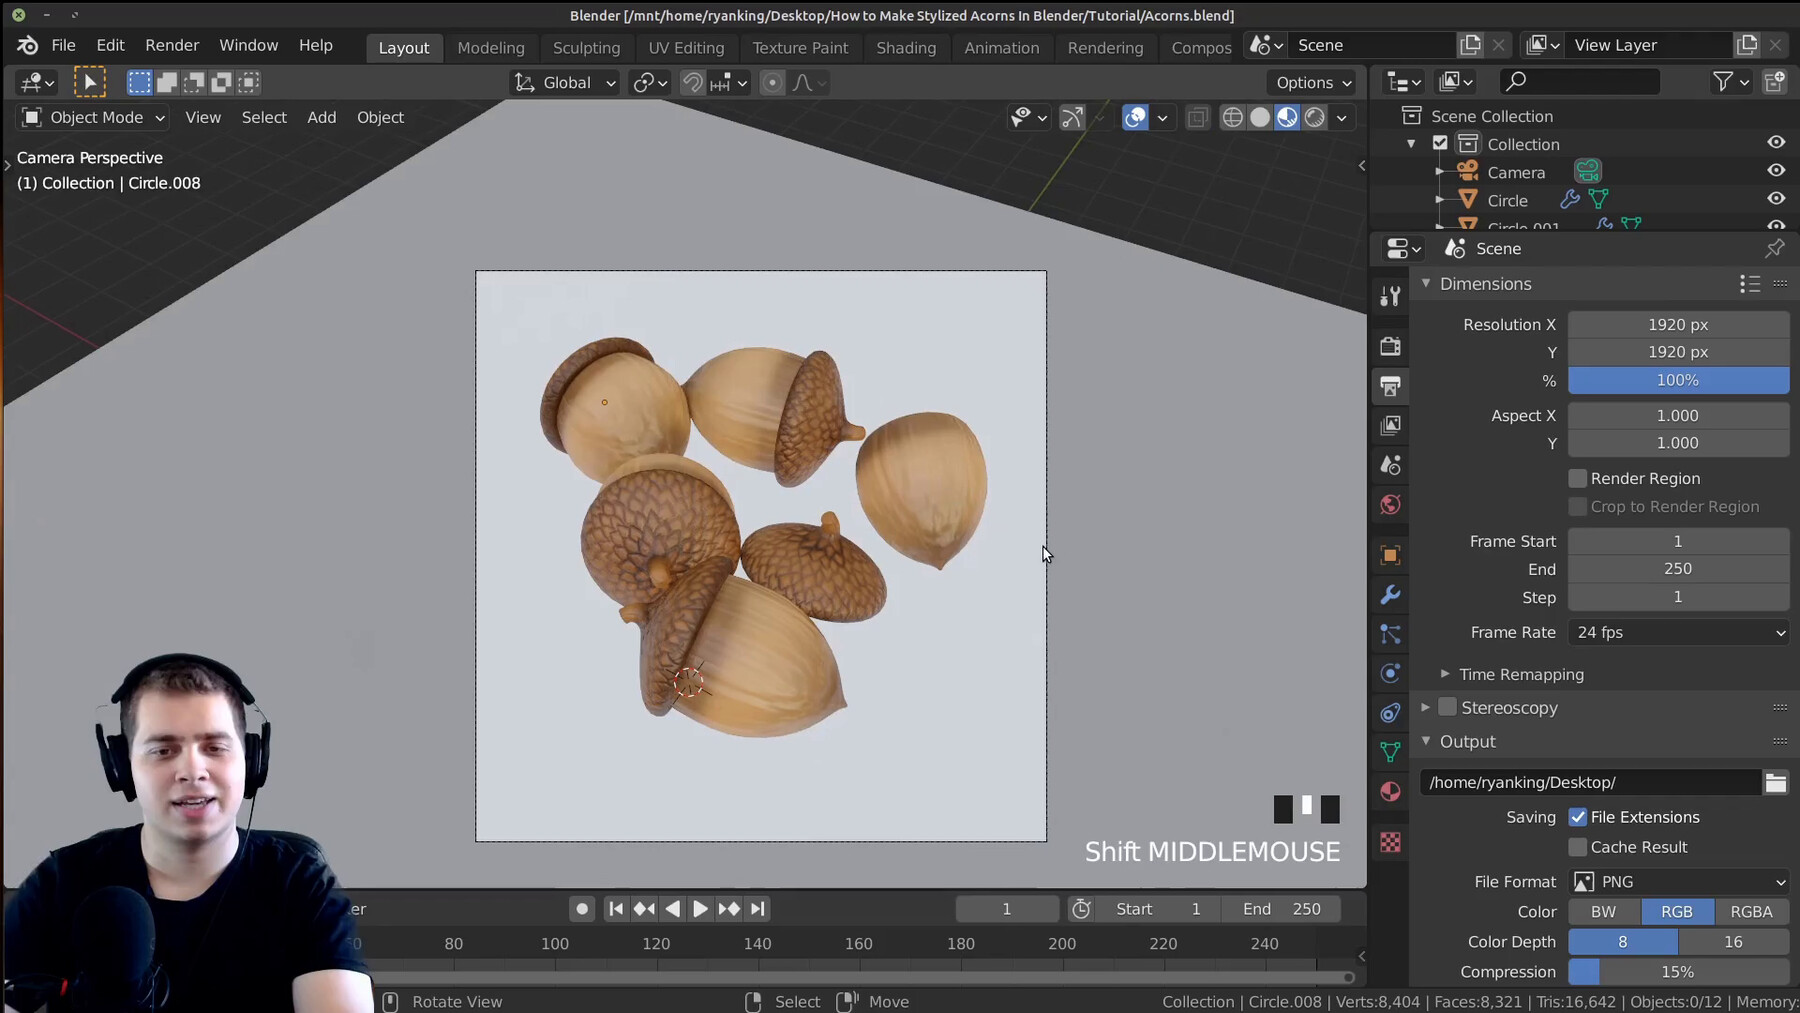Open the Output properties tab icon
This screenshot has width=1800, height=1013.
[1390, 386]
